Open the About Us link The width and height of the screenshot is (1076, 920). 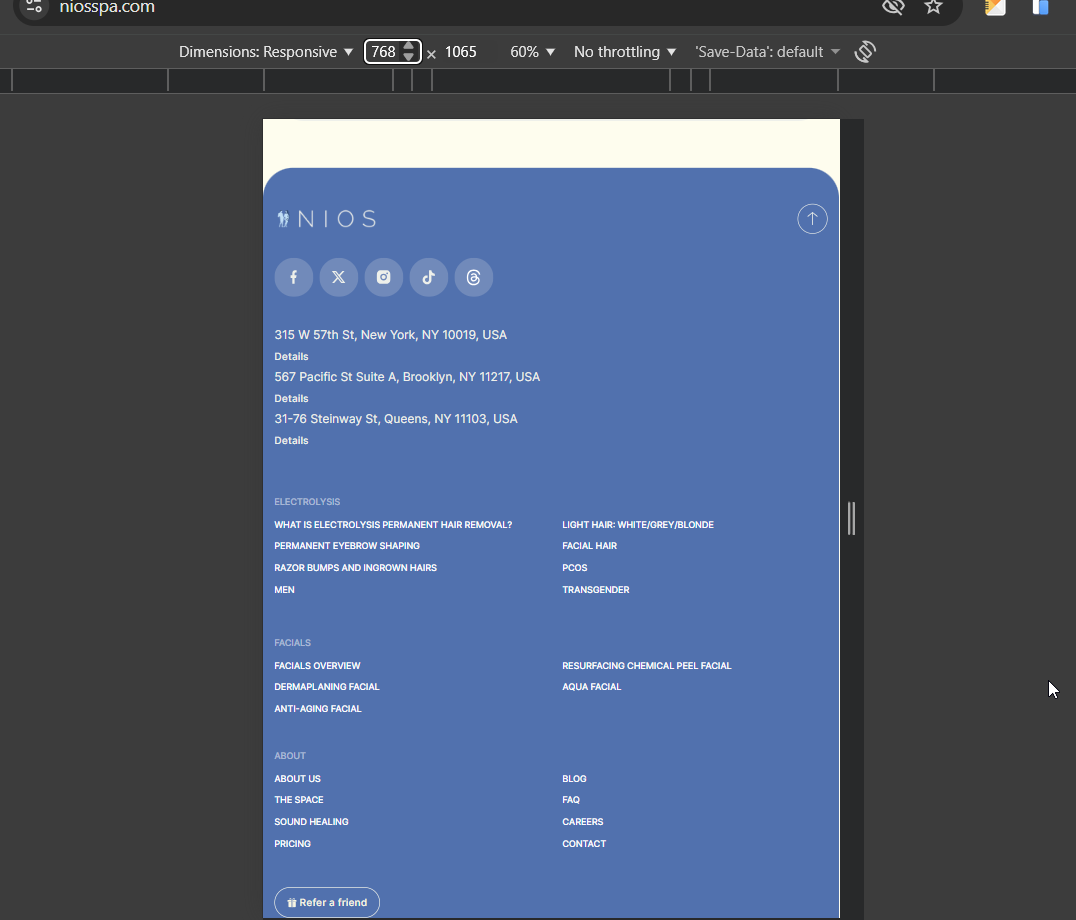coord(297,779)
